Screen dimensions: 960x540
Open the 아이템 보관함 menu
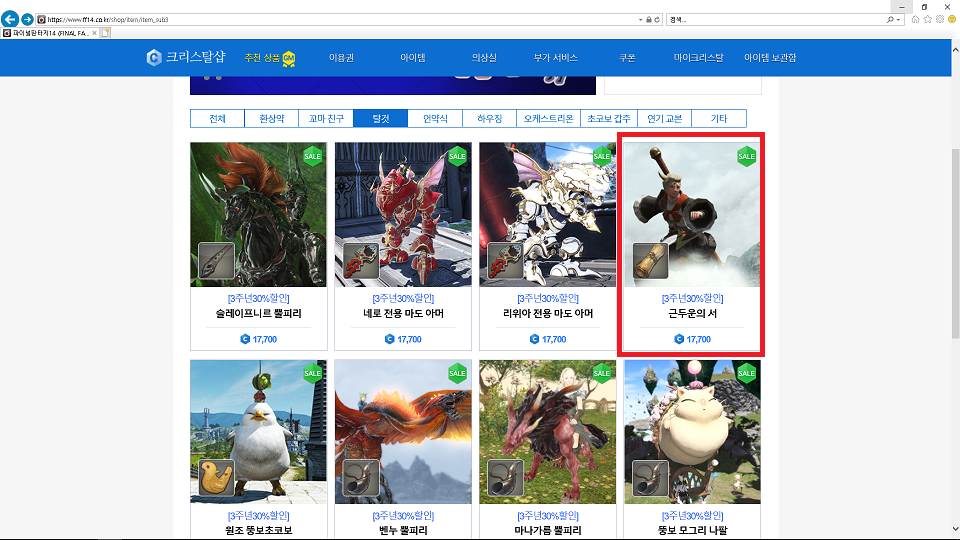[x=770, y=58]
